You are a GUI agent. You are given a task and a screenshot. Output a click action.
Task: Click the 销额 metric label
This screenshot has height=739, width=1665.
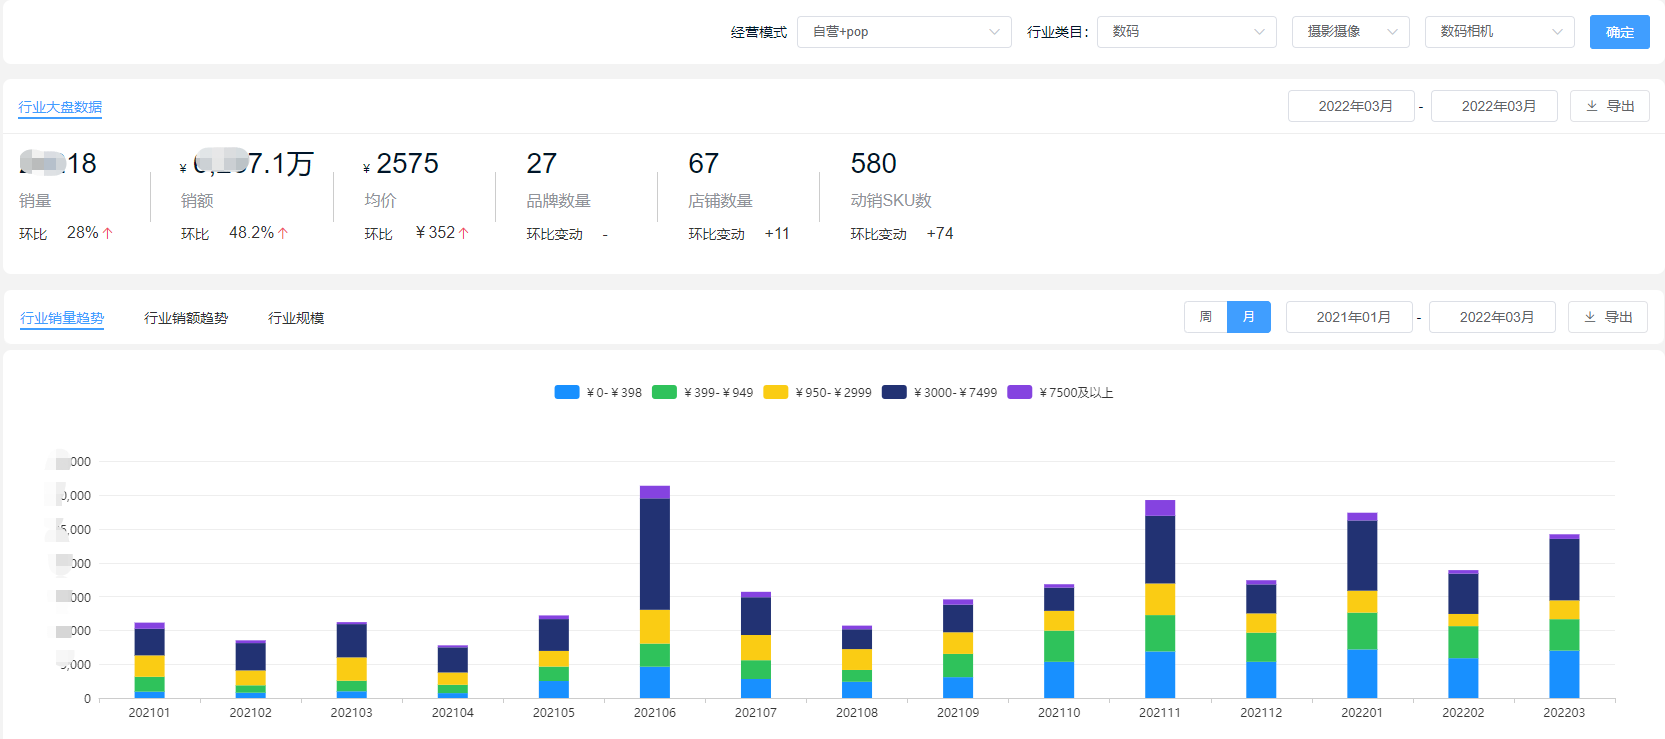(197, 201)
